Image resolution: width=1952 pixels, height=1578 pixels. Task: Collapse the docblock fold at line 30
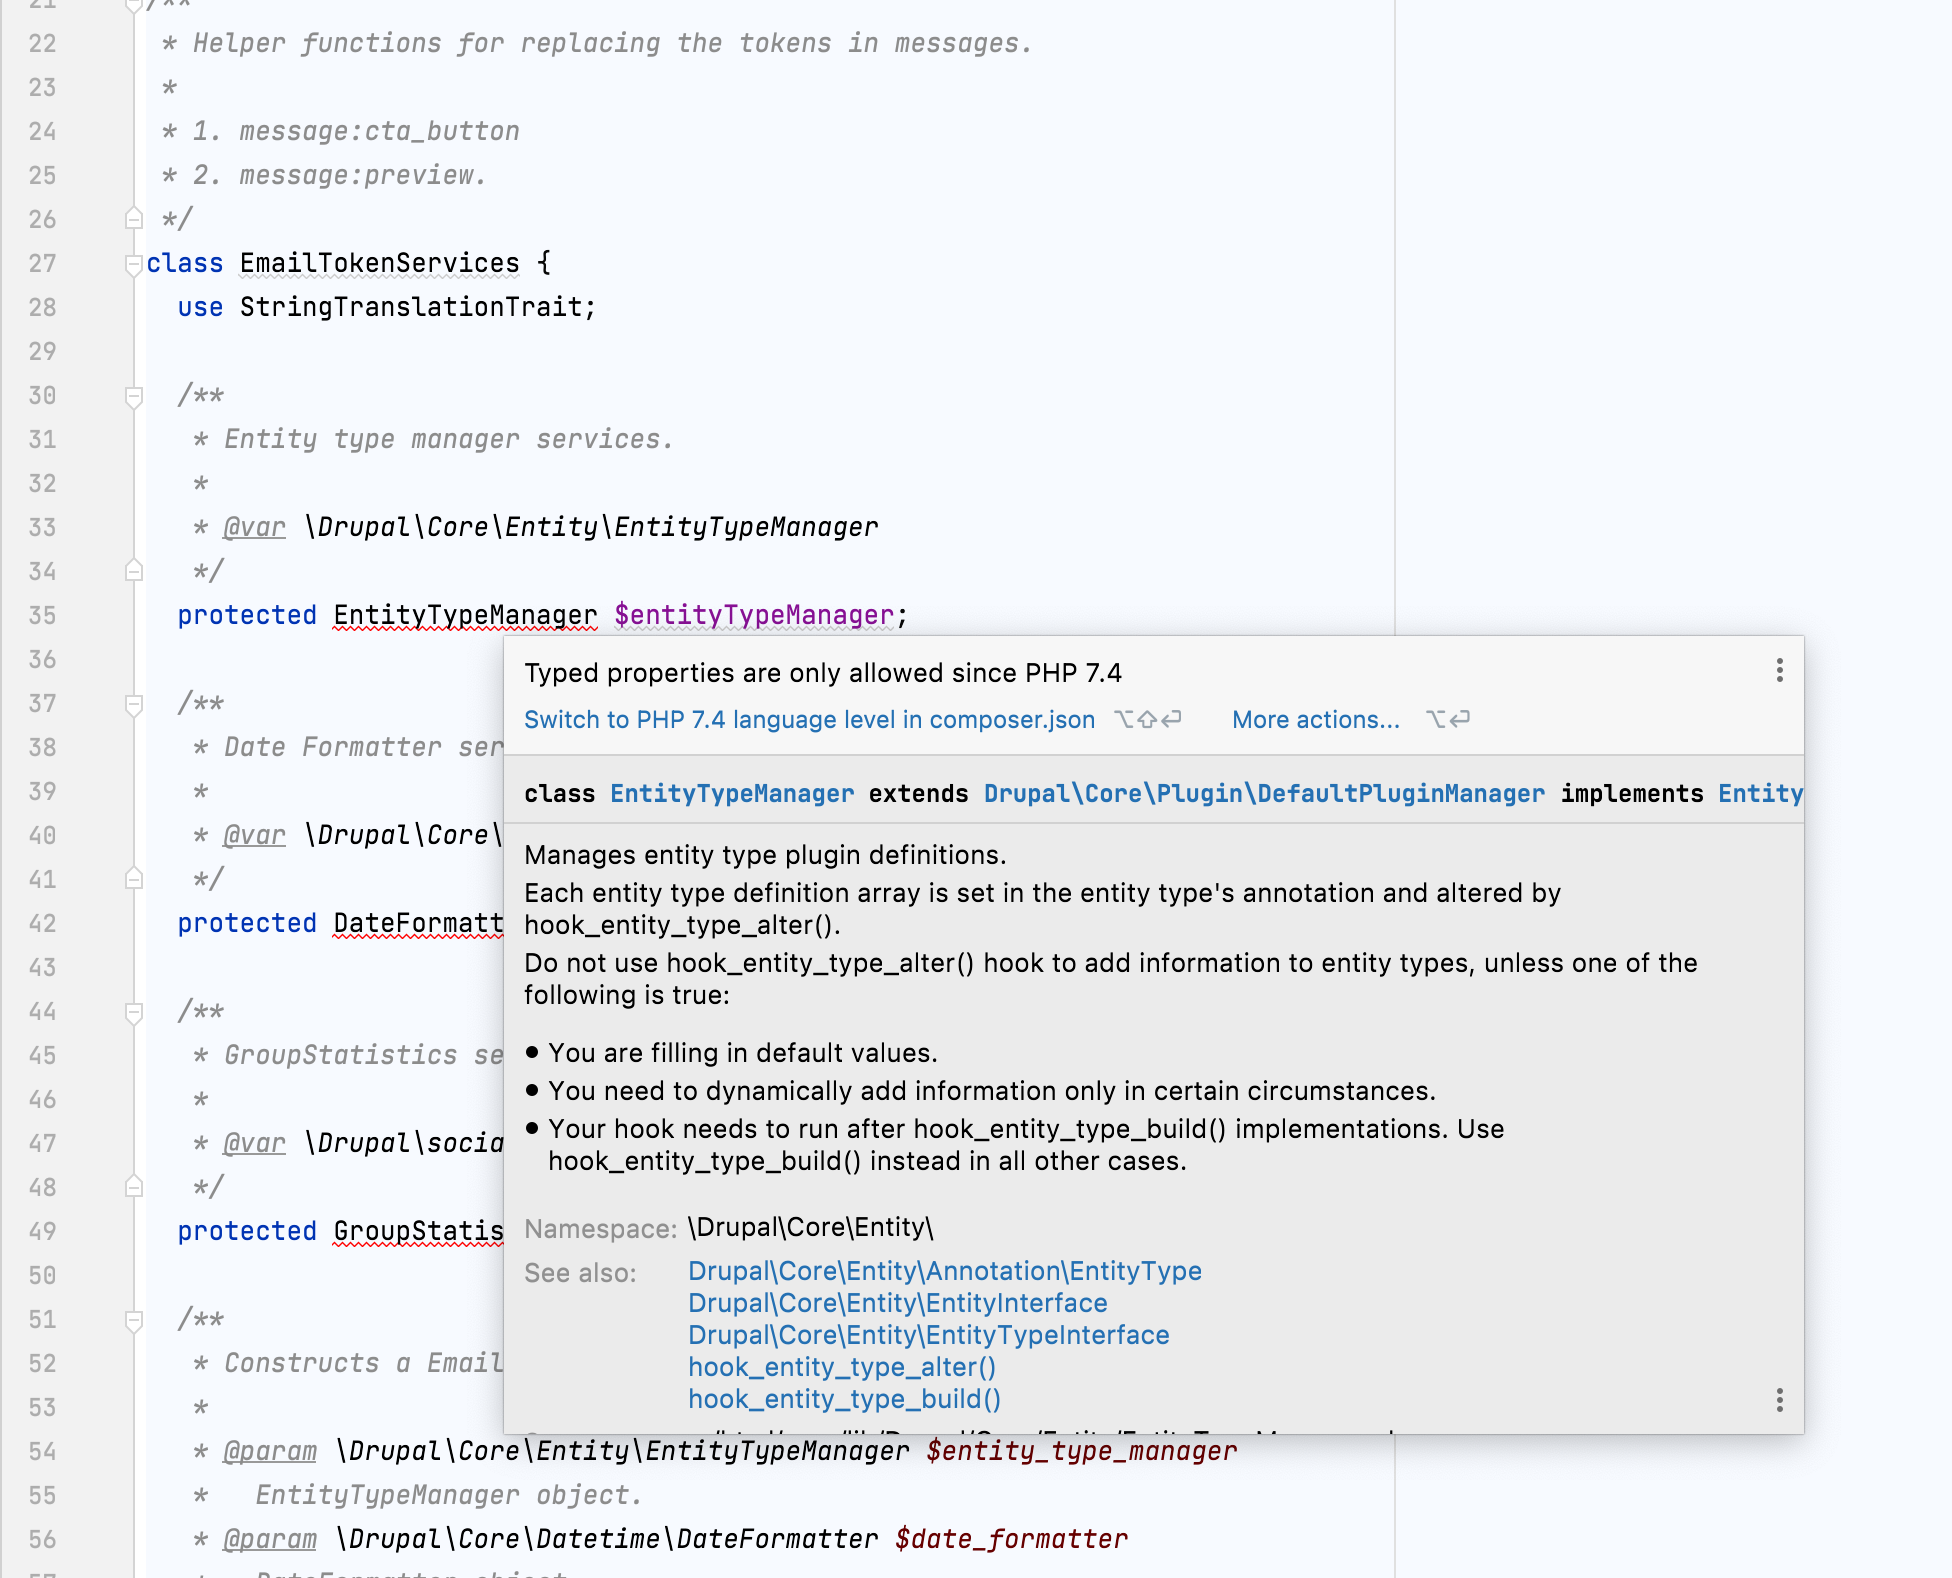(131, 395)
